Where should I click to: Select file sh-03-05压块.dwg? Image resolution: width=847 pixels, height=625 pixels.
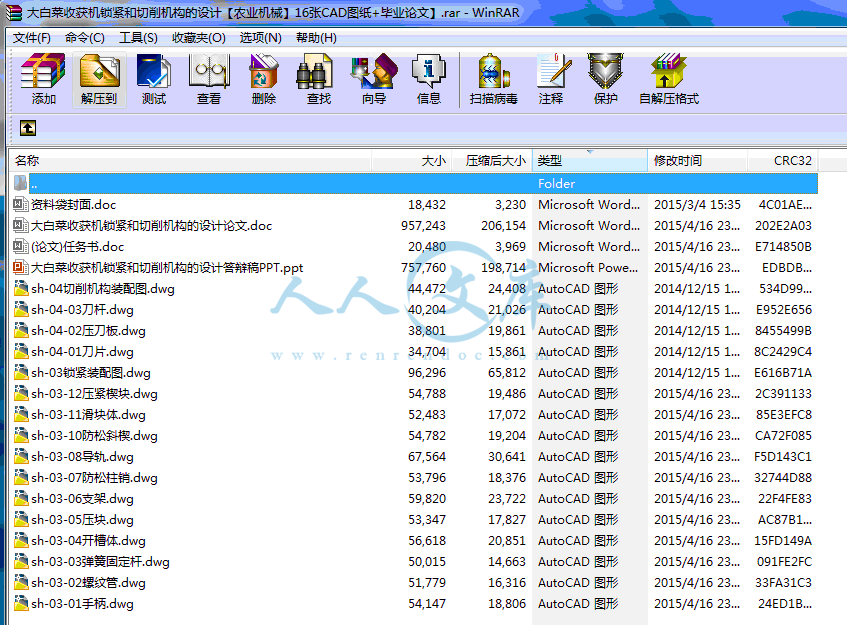click(82, 520)
